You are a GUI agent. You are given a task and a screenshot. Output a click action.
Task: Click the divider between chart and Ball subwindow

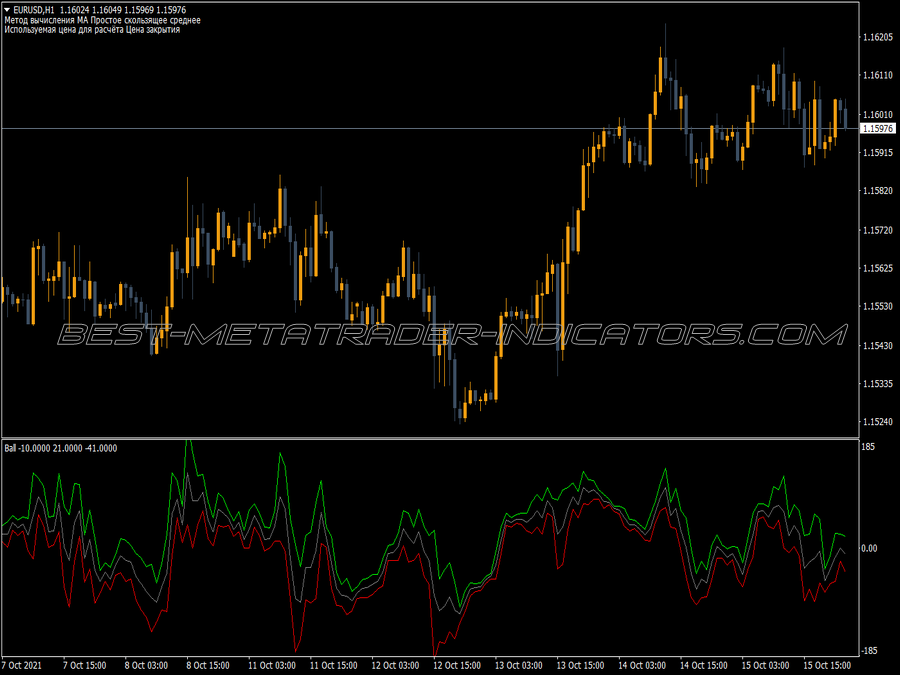click(430, 439)
